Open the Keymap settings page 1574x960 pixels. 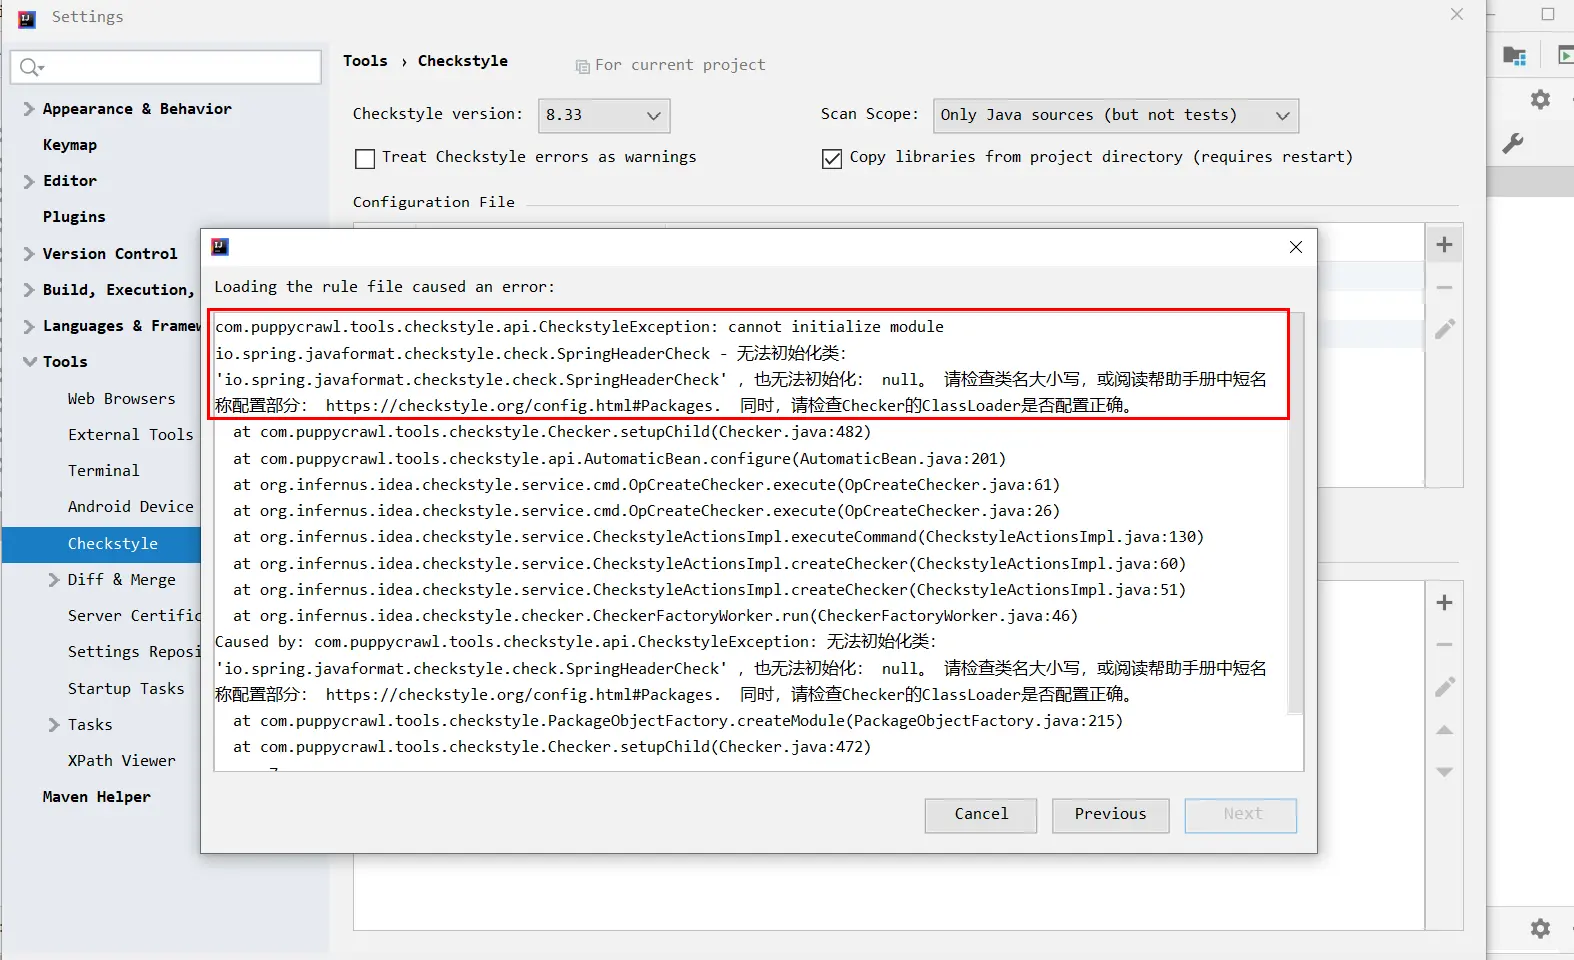[70, 145]
